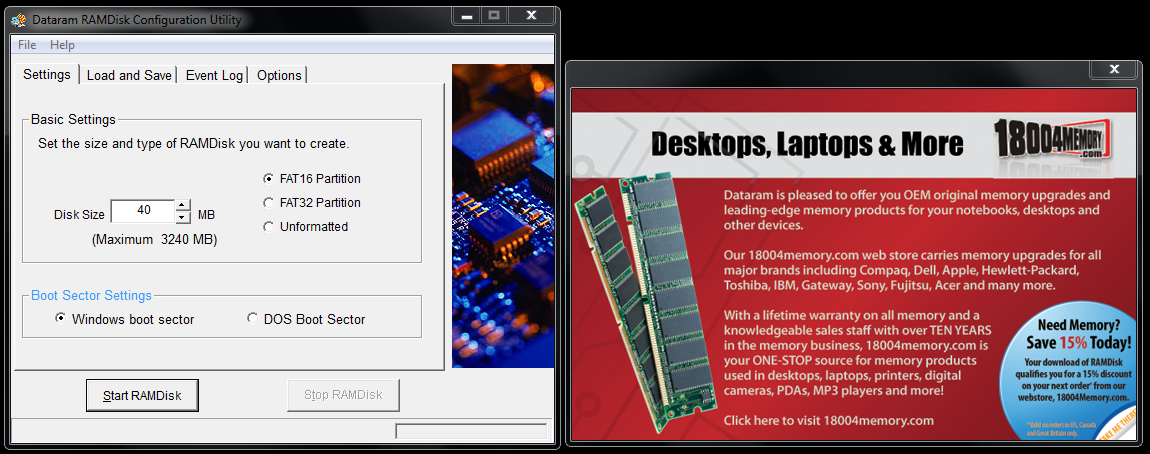The width and height of the screenshot is (1150, 454).
Task: Click the 18004MEMORY.com logo in ad
Action: (1054, 140)
